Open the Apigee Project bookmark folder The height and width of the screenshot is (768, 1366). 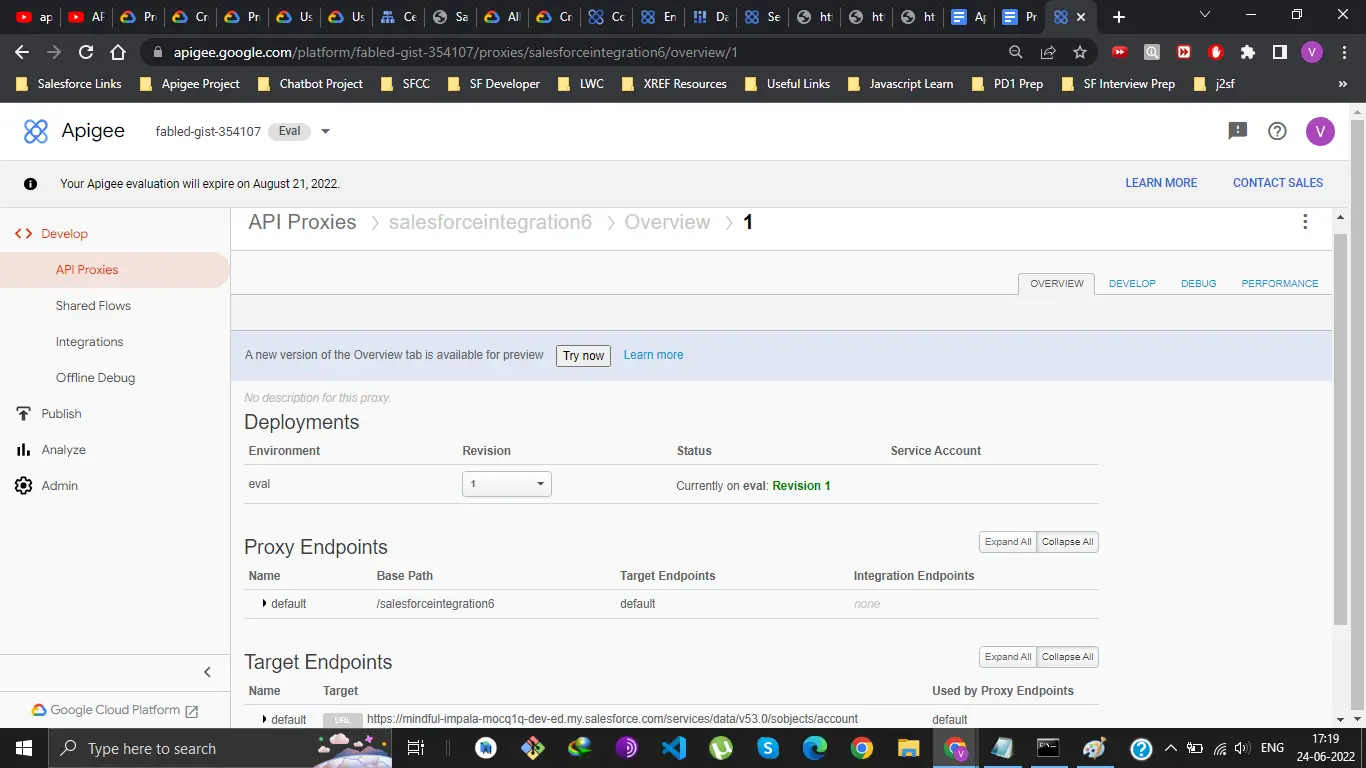pyautogui.click(x=190, y=84)
